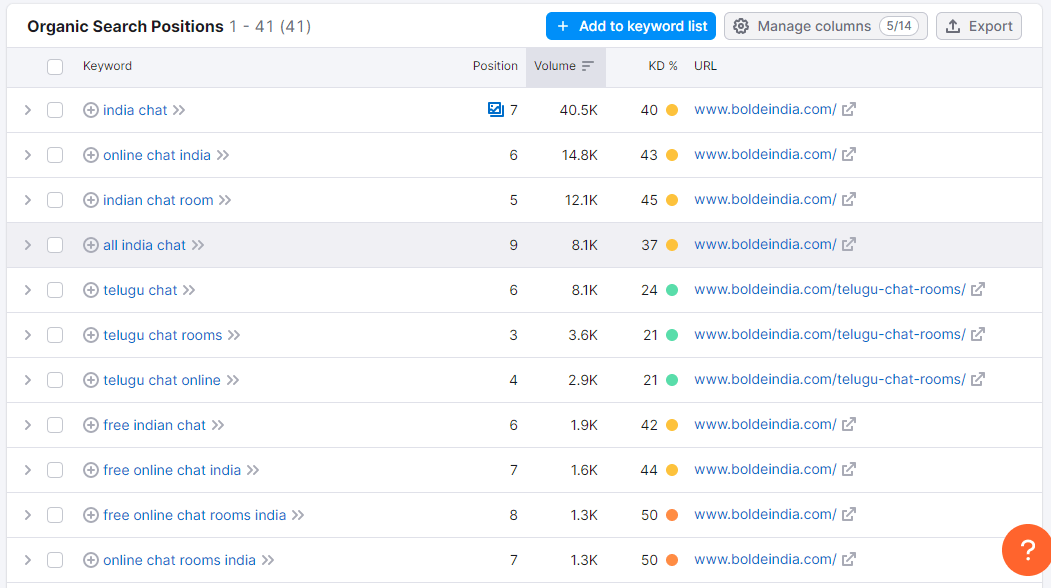Check the select-all checkbox in the header
The width and height of the screenshot is (1051, 588).
[x=55, y=65]
